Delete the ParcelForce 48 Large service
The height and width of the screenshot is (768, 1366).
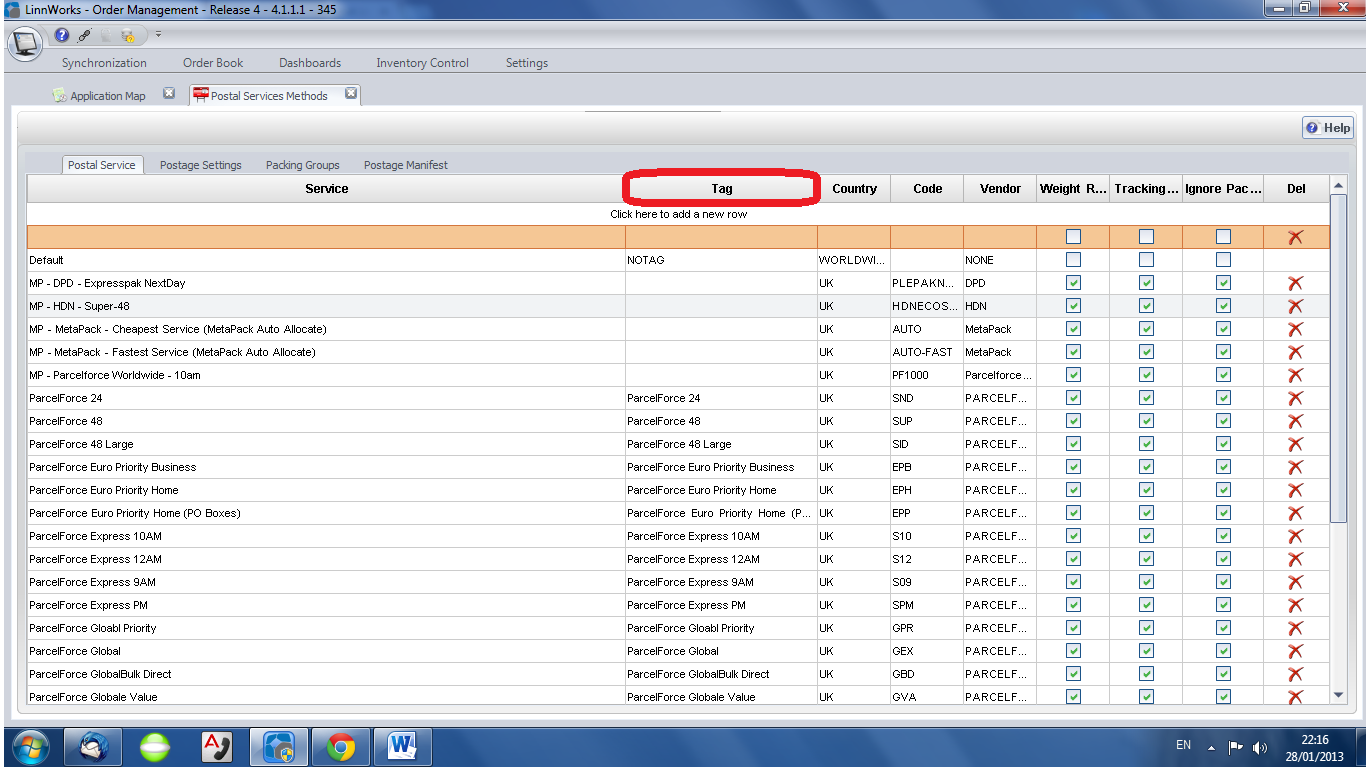(x=1296, y=444)
